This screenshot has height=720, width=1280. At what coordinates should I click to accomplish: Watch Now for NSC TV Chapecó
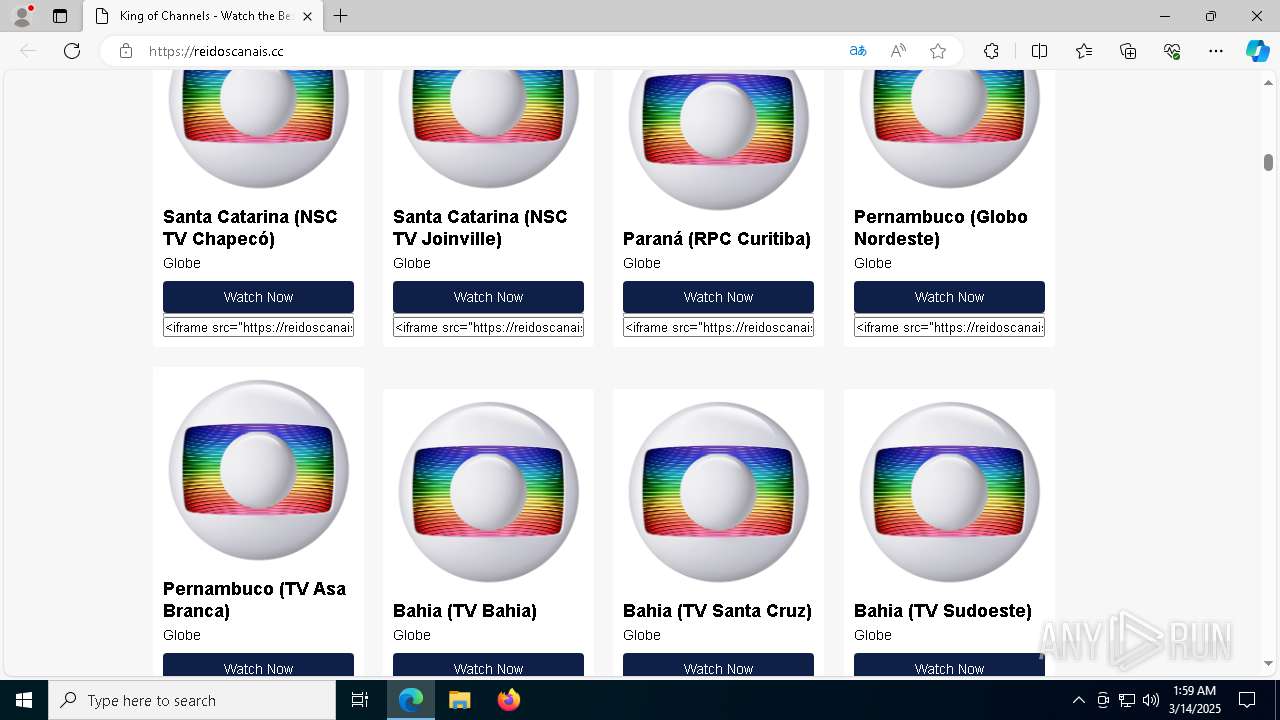point(258,297)
